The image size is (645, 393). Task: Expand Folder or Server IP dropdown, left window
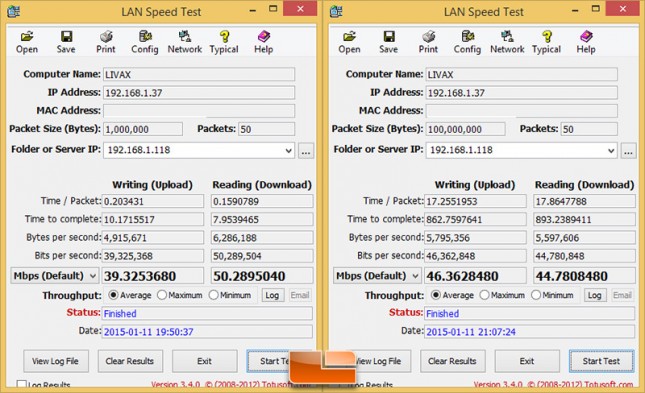[288, 151]
